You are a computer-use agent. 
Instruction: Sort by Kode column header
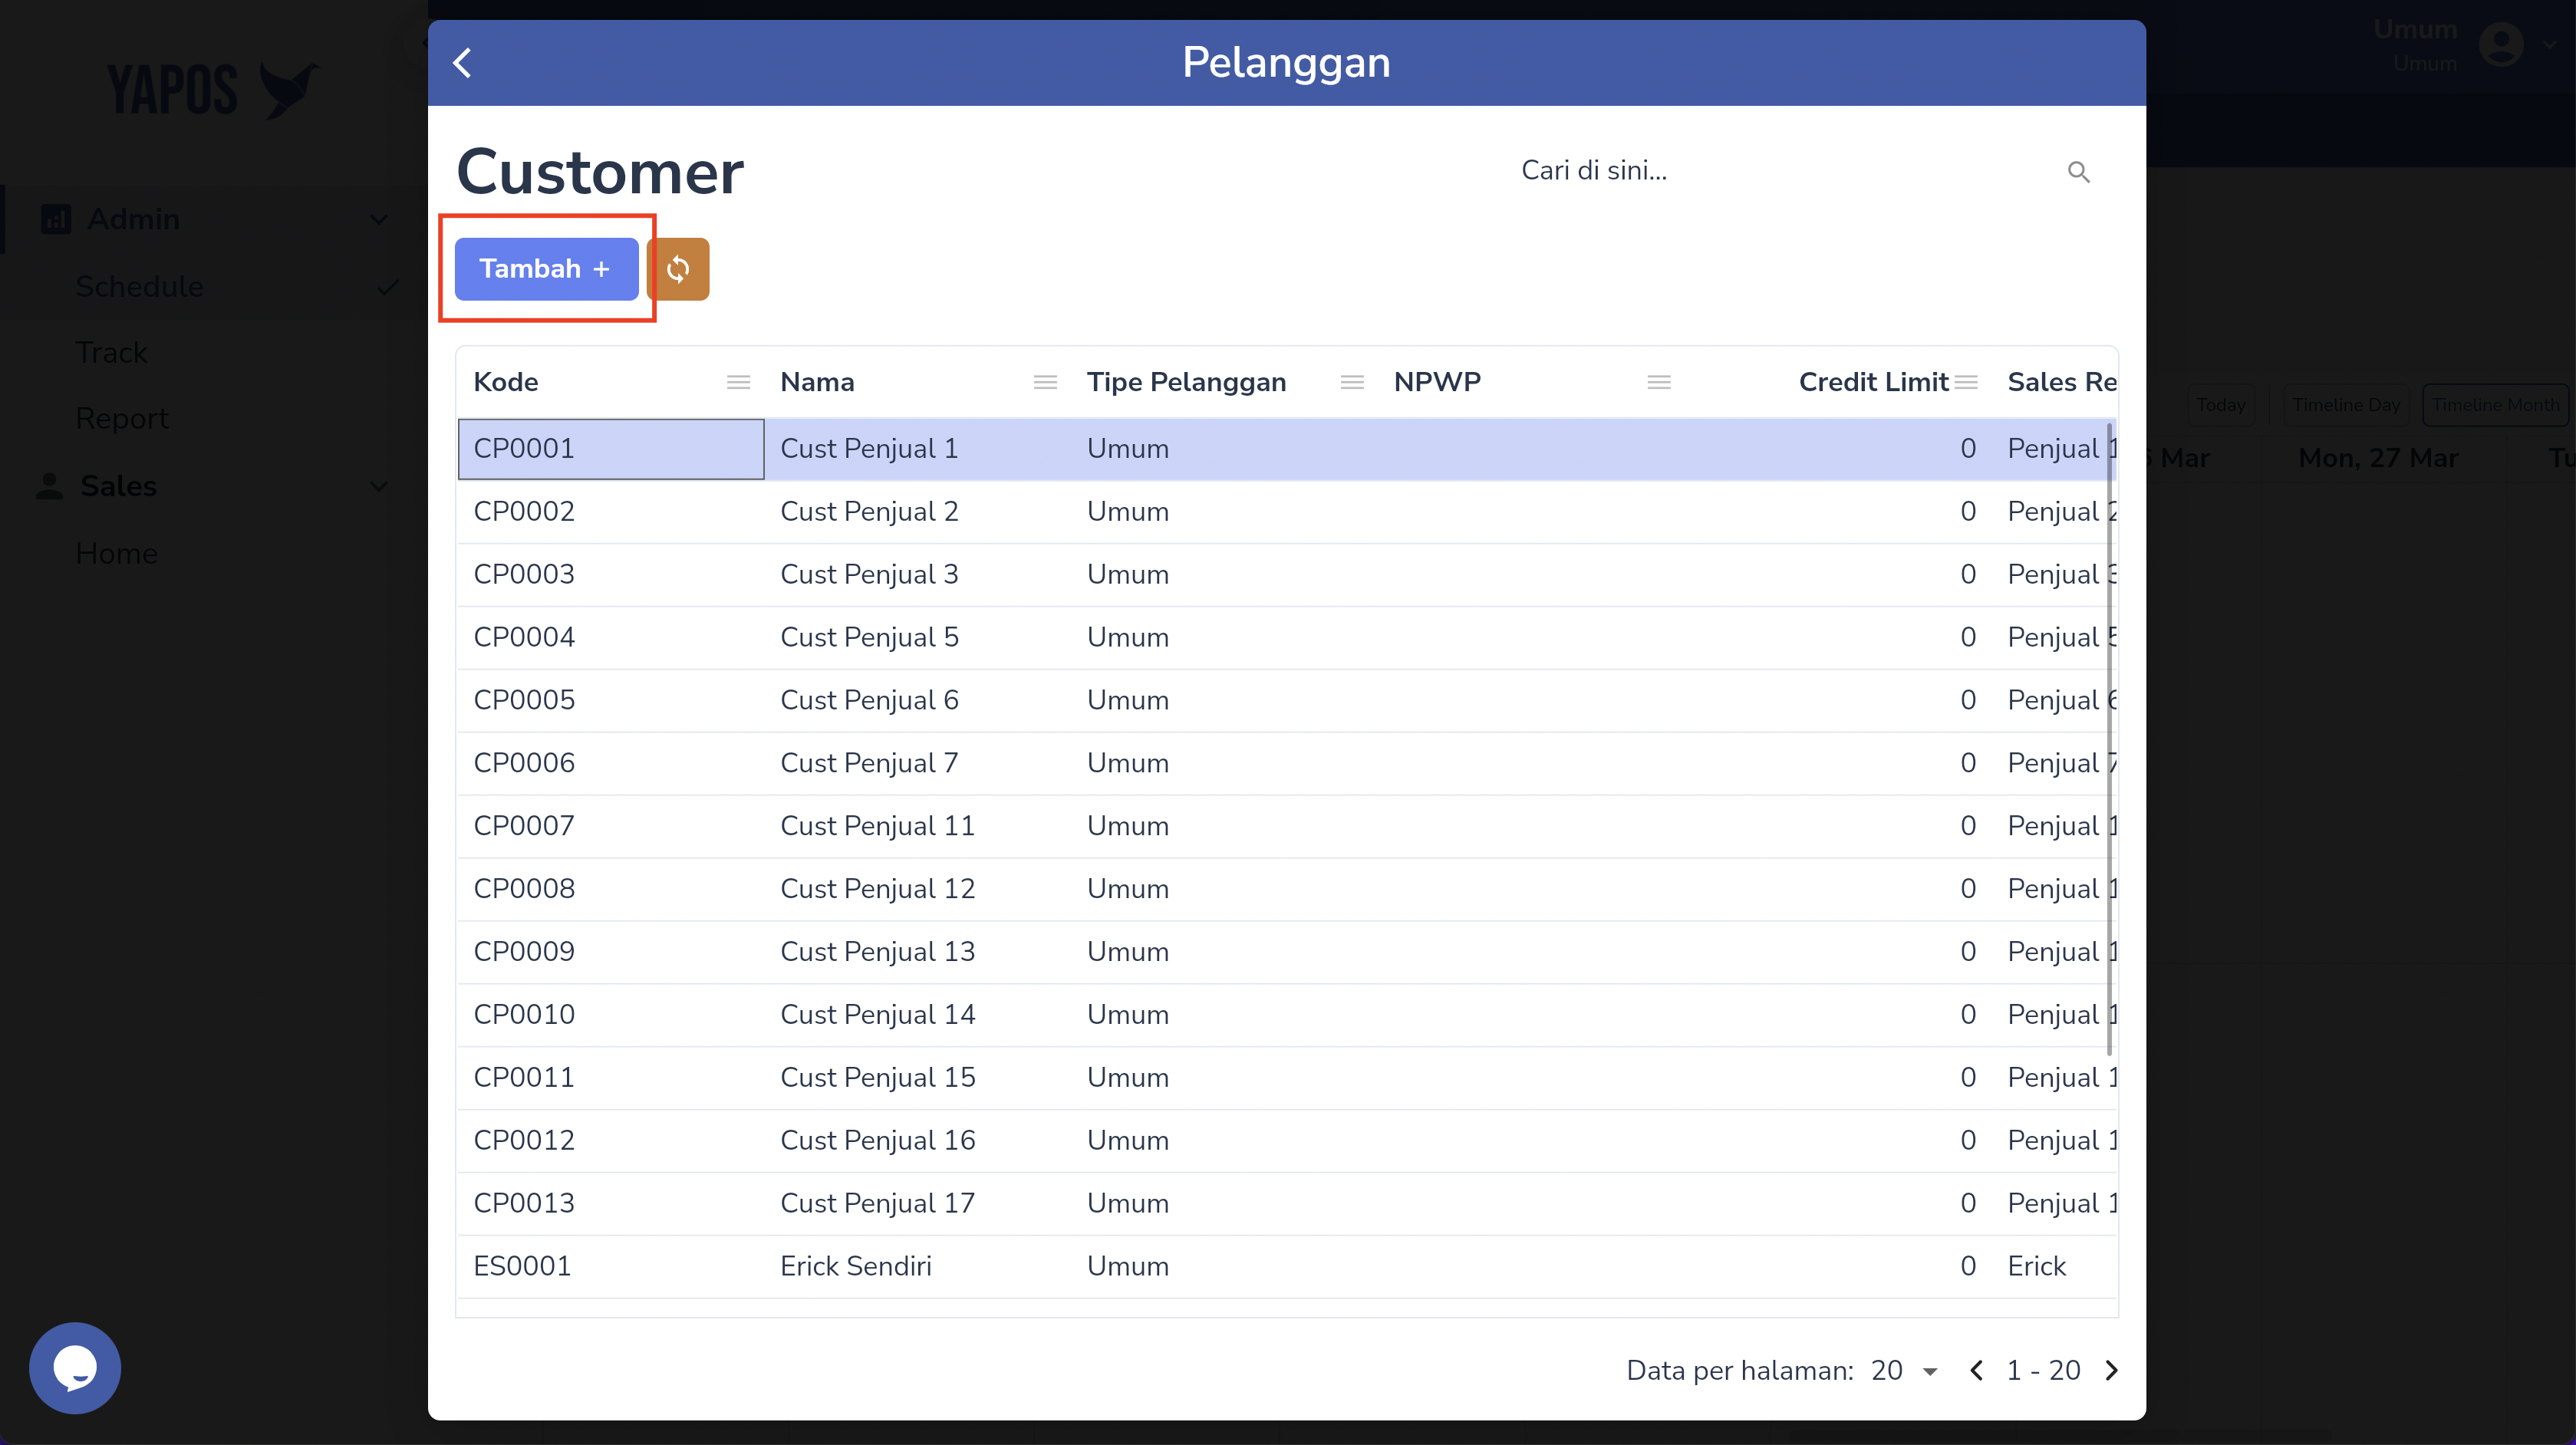pos(505,382)
